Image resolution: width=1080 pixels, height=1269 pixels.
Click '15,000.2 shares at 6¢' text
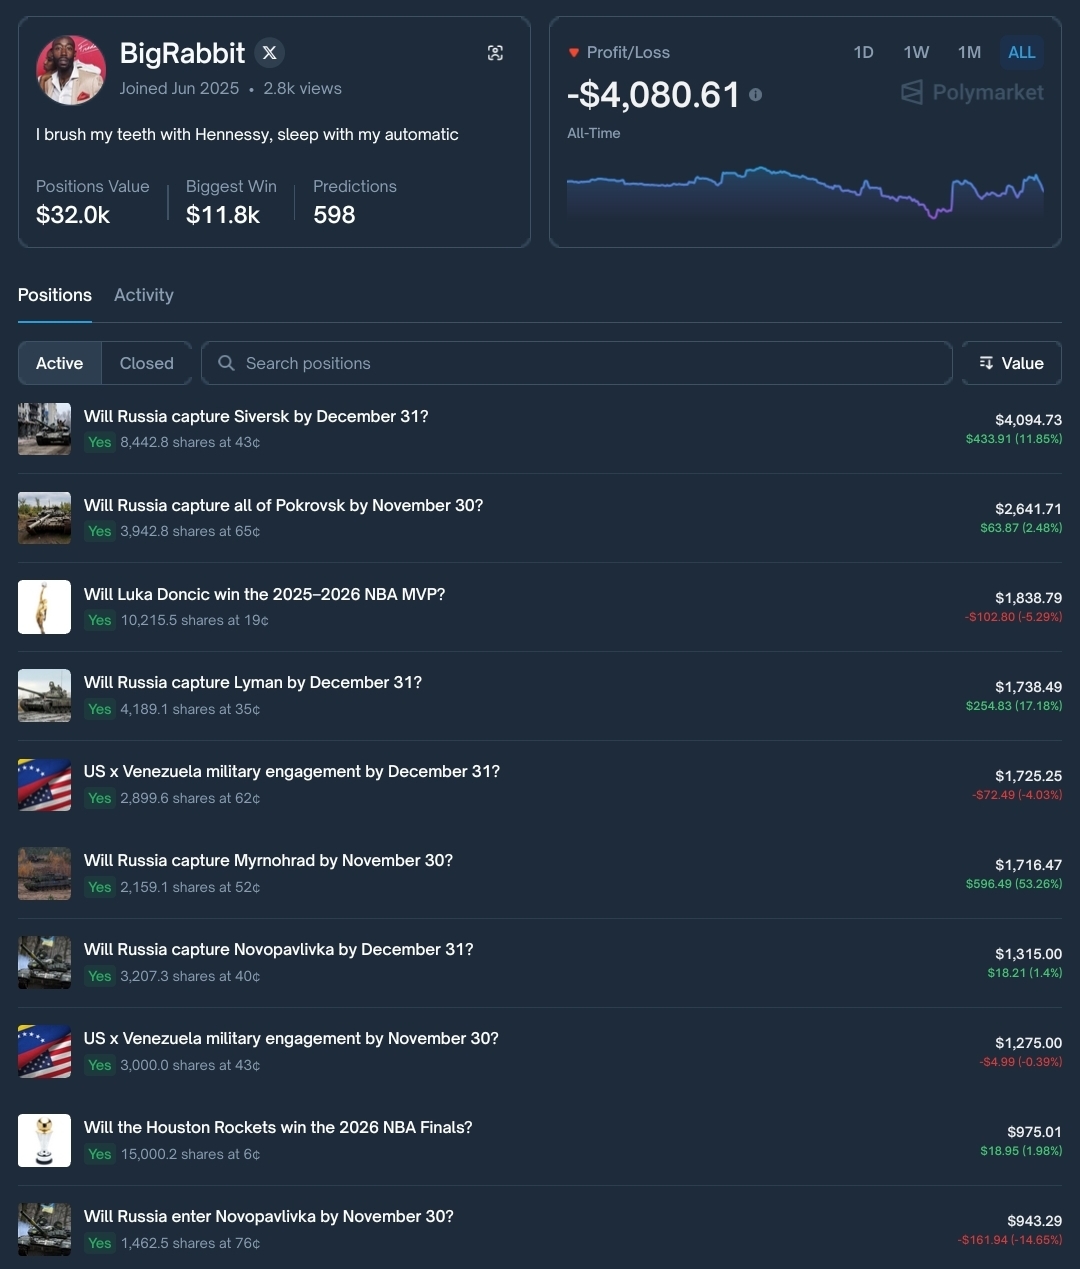pyautogui.click(x=190, y=1154)
